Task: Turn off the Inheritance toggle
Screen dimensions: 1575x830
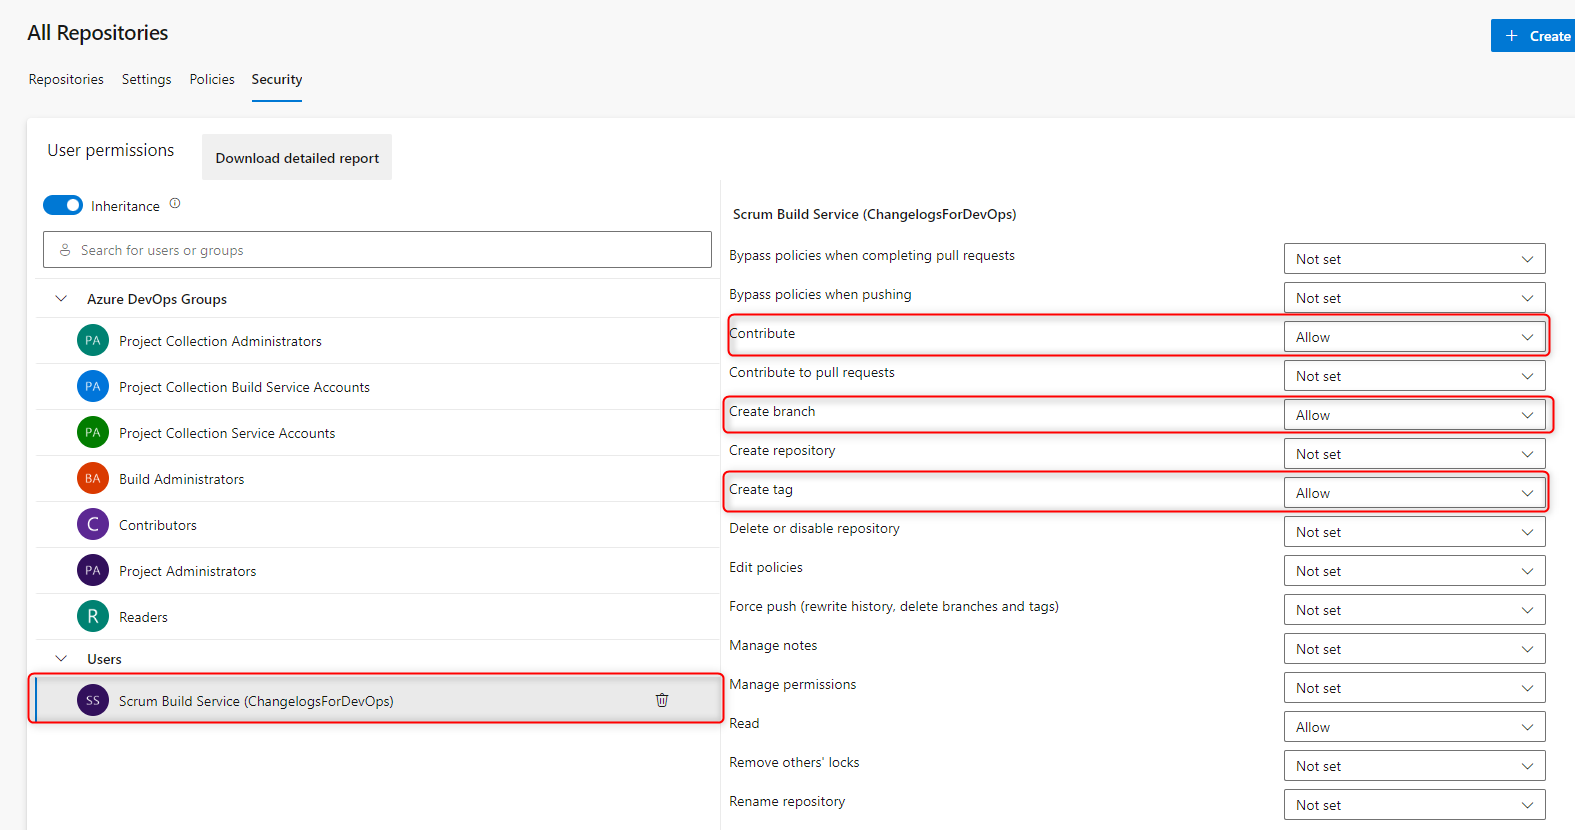Action: [63, 205]
